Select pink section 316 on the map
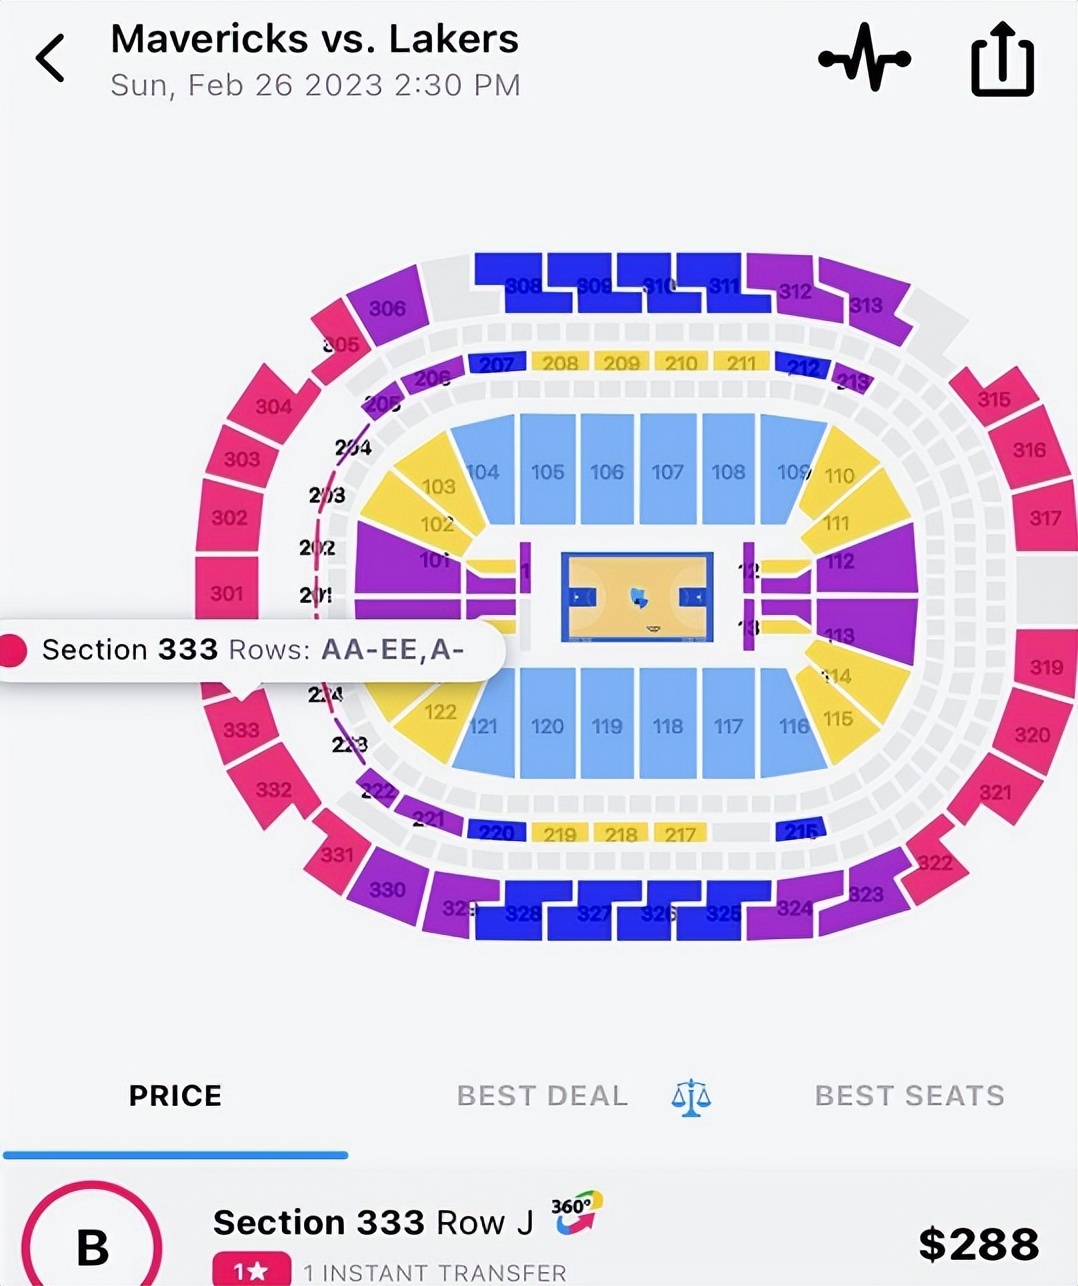 tap(1029, 450)
